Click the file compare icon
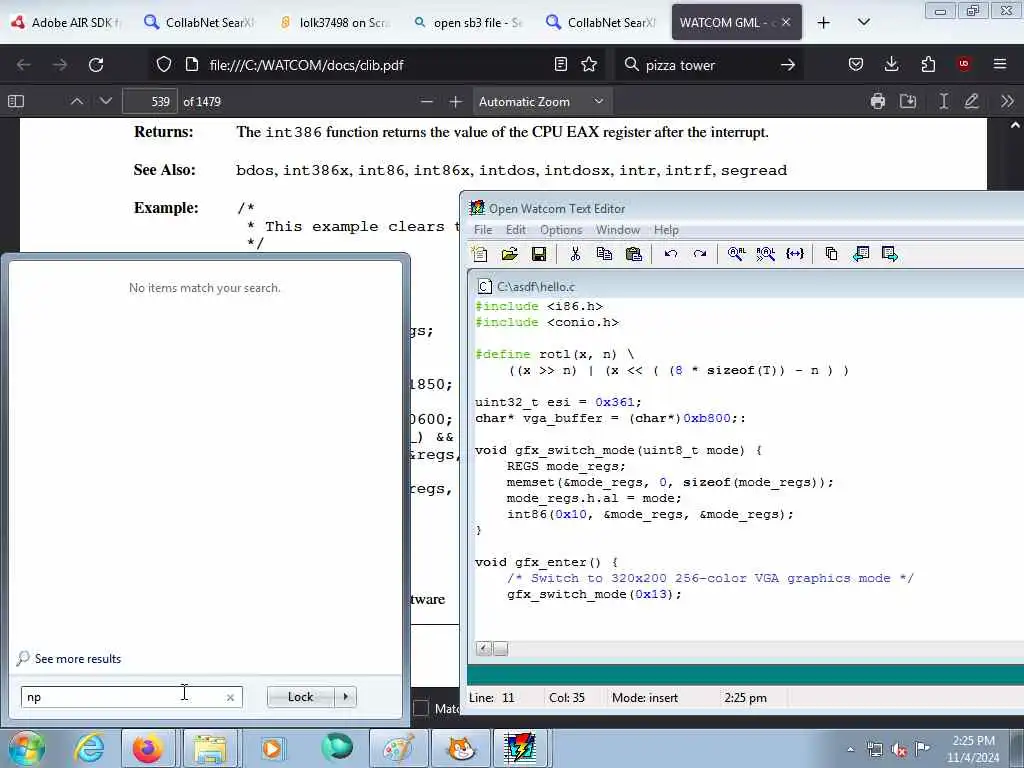 pos(831,254)
